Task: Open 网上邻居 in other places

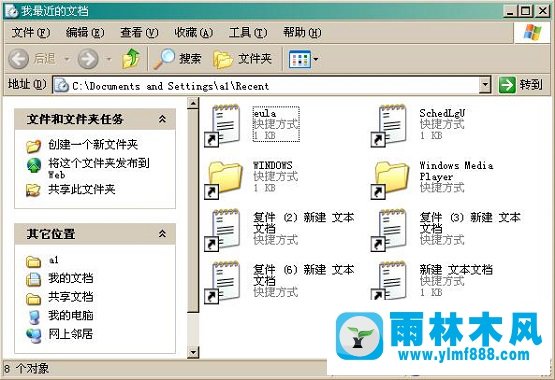Action: pyautogui.click(x=71, y=334)
